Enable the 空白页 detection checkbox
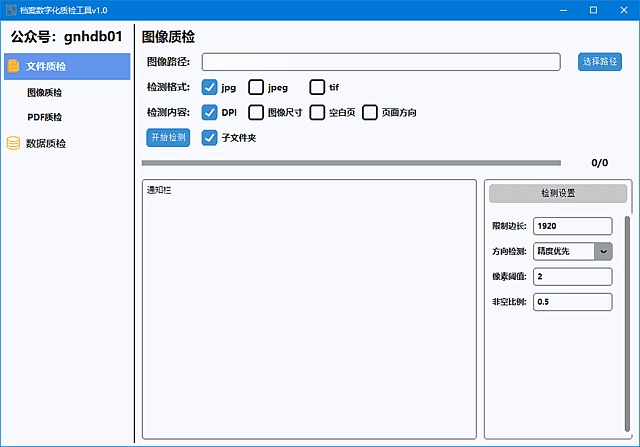The width and height of the screenshot is (640, 447). (x=317, y=112)
